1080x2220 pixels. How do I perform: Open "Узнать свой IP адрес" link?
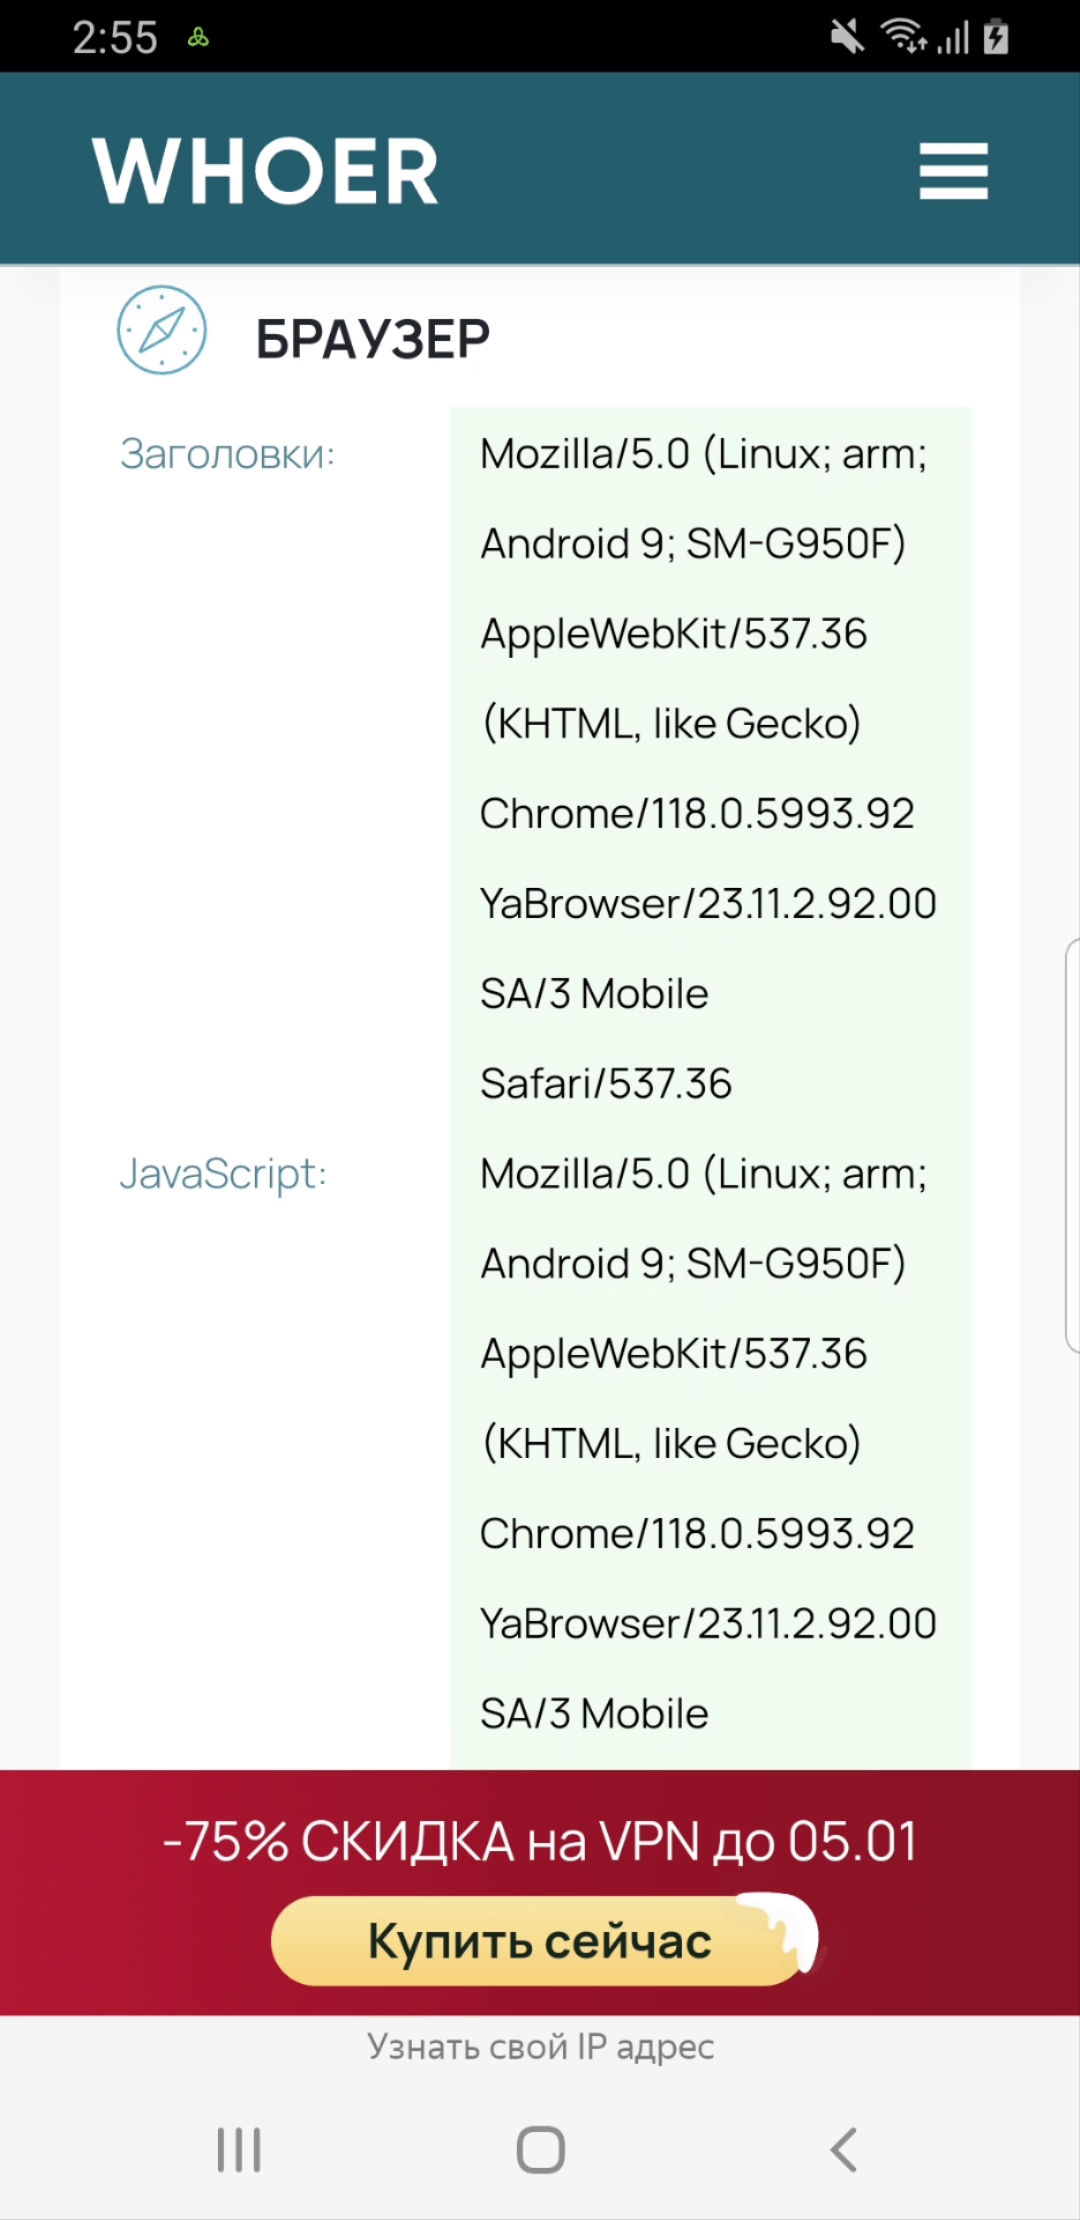pyautogui.click(x=540, y=2046)
